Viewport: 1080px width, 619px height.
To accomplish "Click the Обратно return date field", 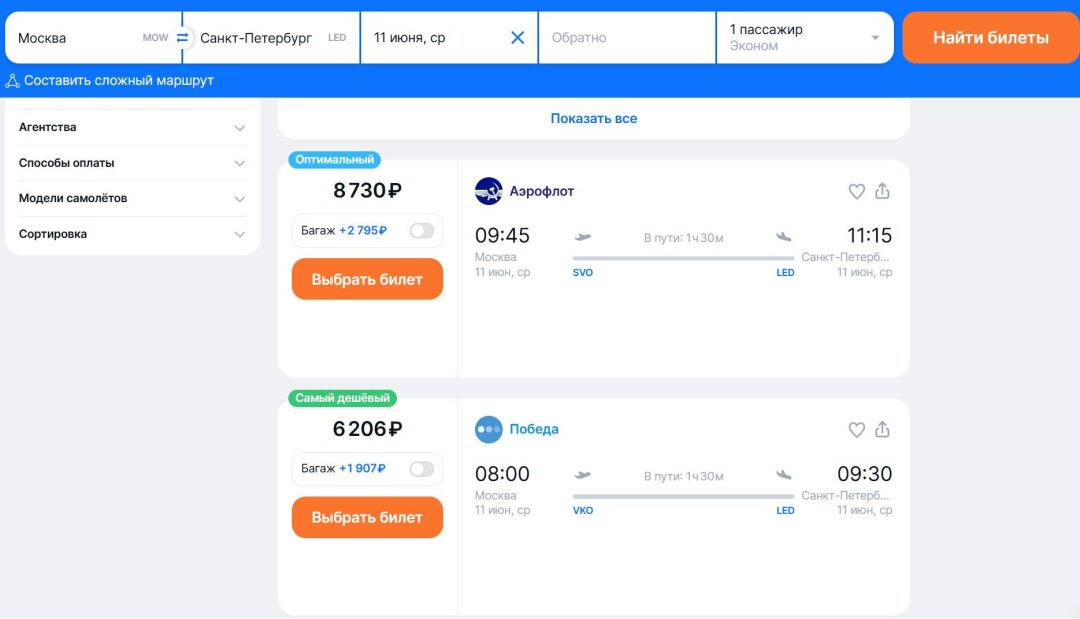I will point(627,38).
